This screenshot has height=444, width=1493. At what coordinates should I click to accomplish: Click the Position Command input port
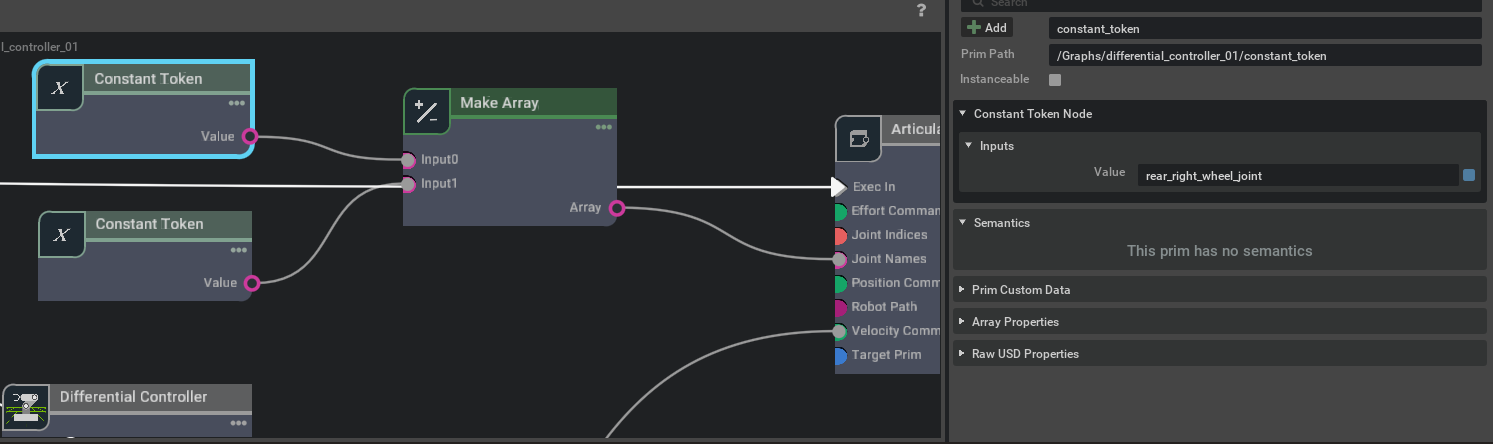[840, 283]
